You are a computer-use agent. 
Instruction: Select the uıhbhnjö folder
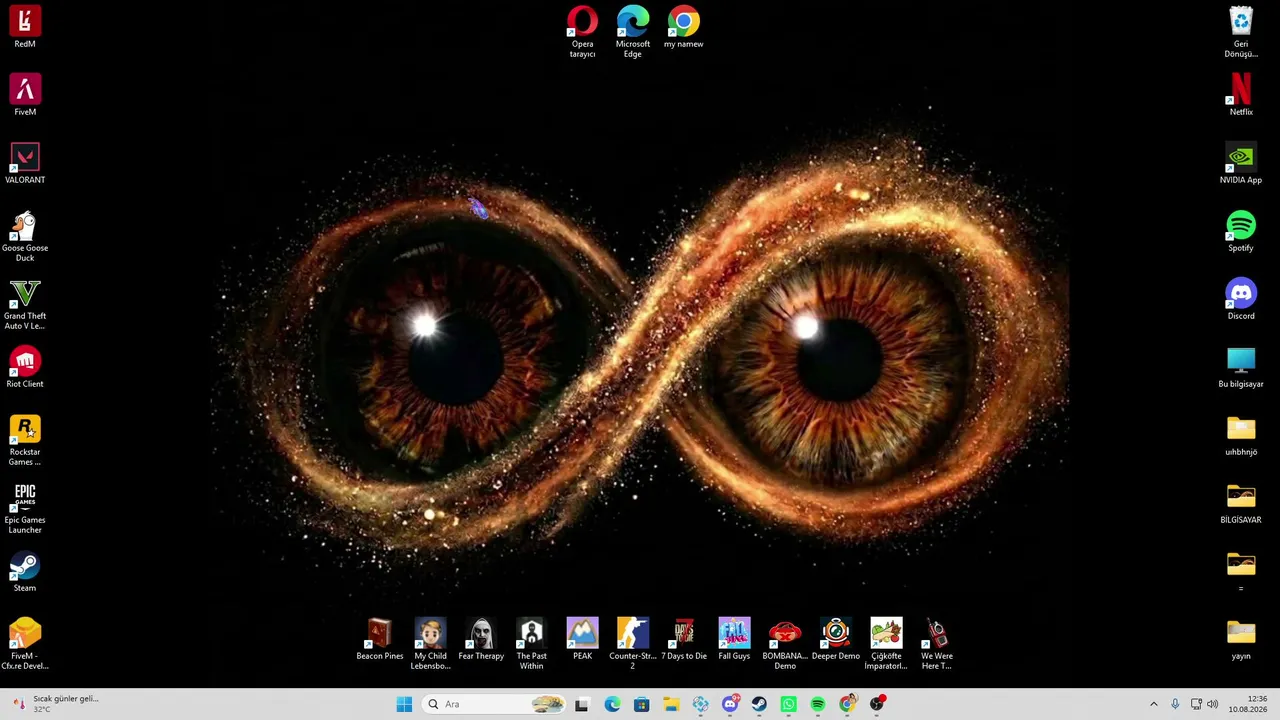pos(1241,435)
